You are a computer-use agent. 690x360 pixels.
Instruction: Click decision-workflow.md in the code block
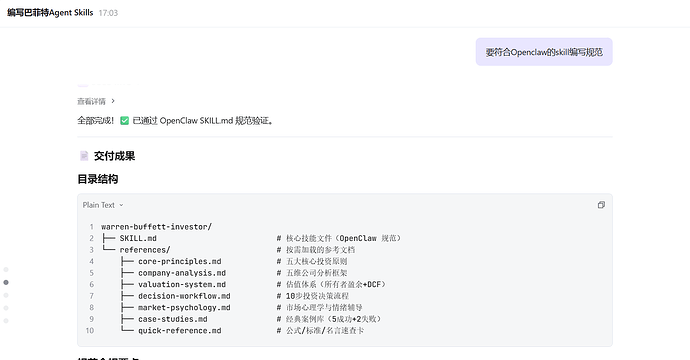coord(184,296)
